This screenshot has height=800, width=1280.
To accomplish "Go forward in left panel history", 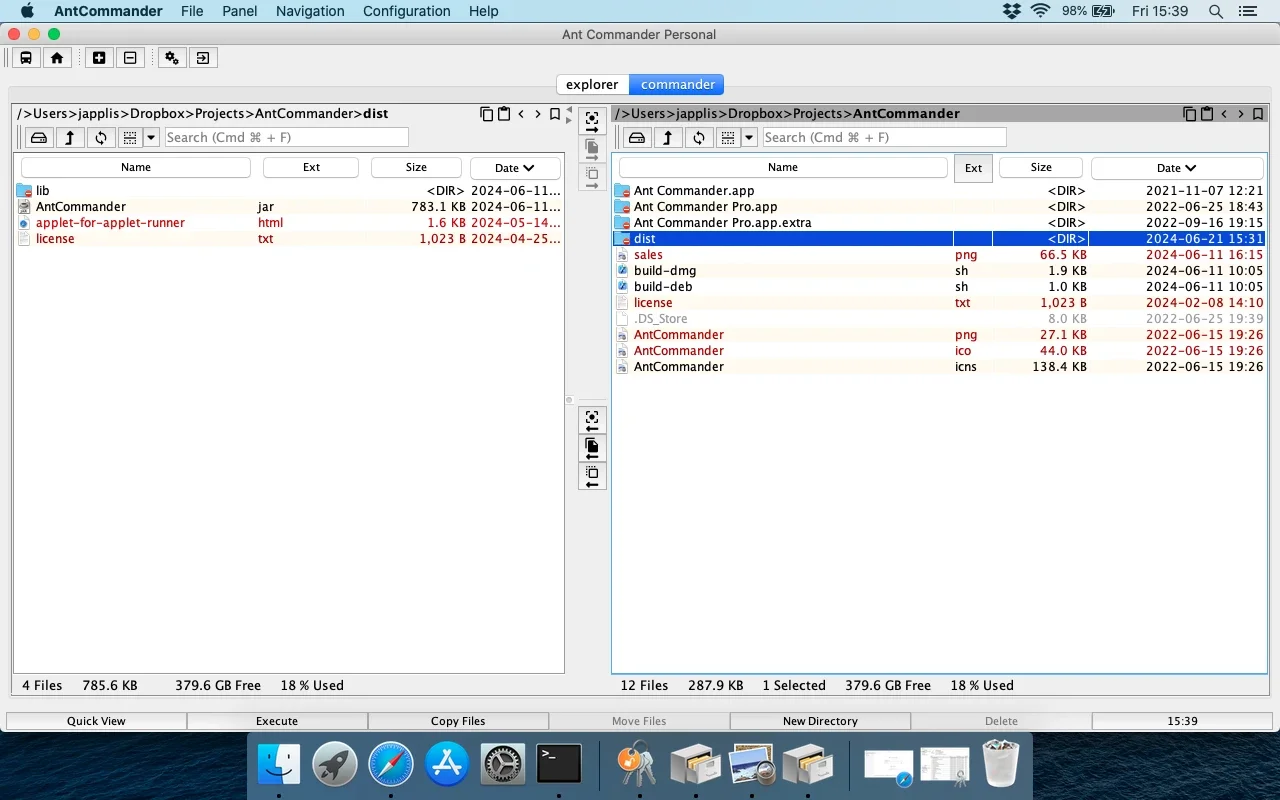I will coord(538,114).
